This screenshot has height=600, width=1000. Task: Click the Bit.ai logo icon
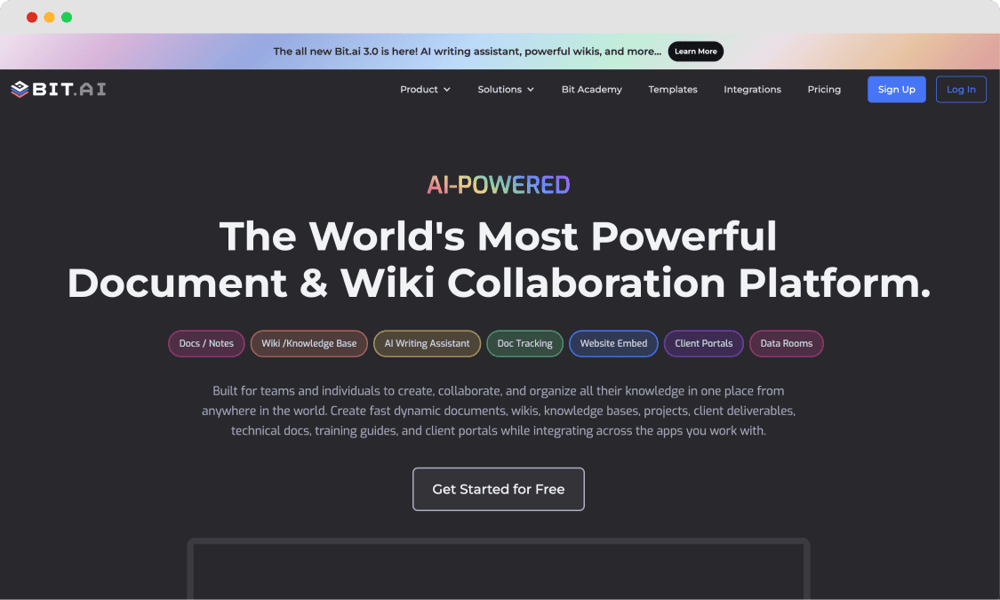point(20,89)
